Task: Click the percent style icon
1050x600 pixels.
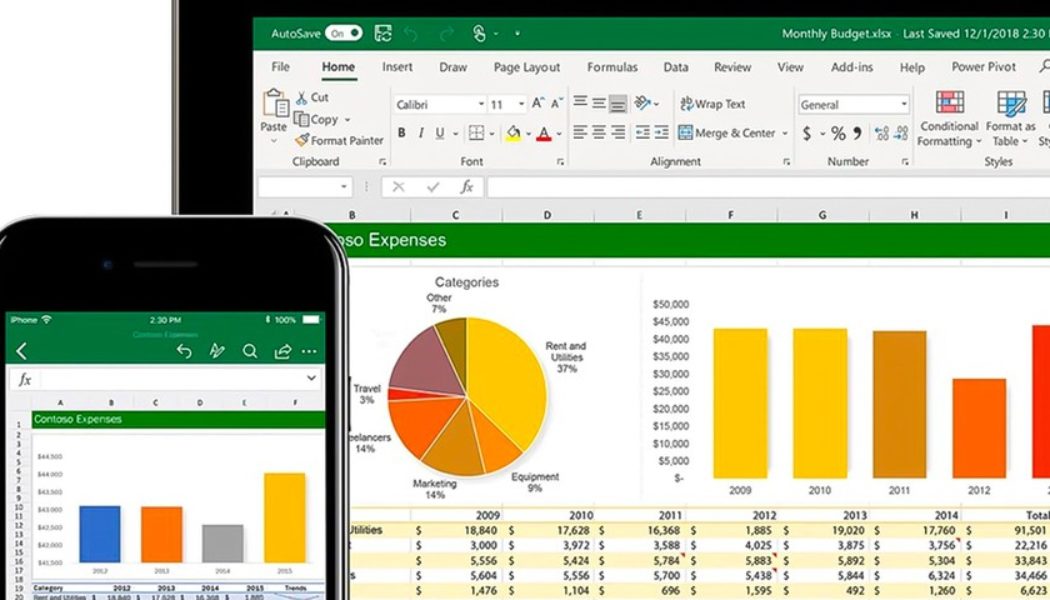Action: [838, 133]
